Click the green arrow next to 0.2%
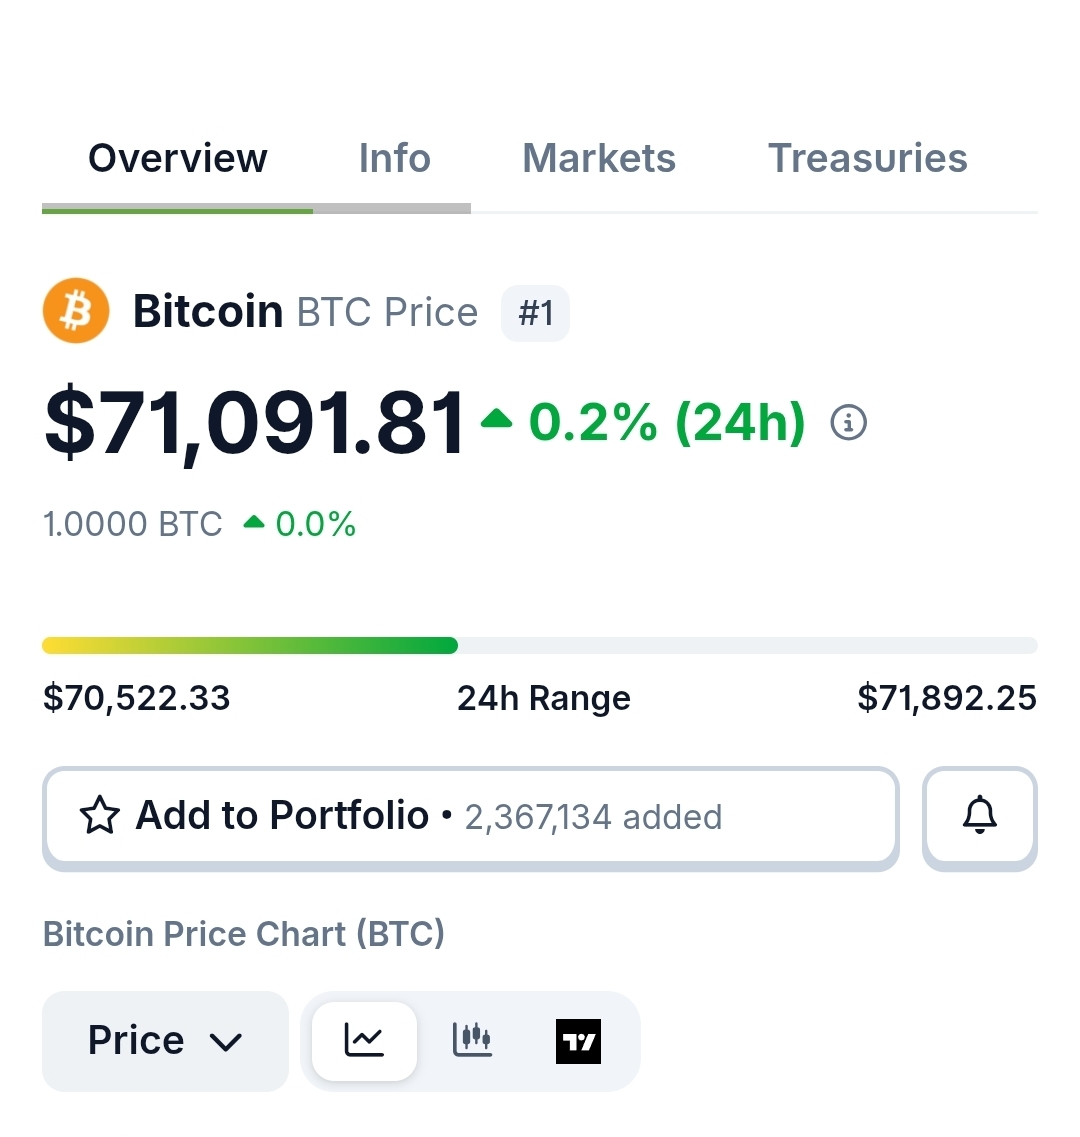The width and height of the screenshot is (1080, 1137). point(496,420)
